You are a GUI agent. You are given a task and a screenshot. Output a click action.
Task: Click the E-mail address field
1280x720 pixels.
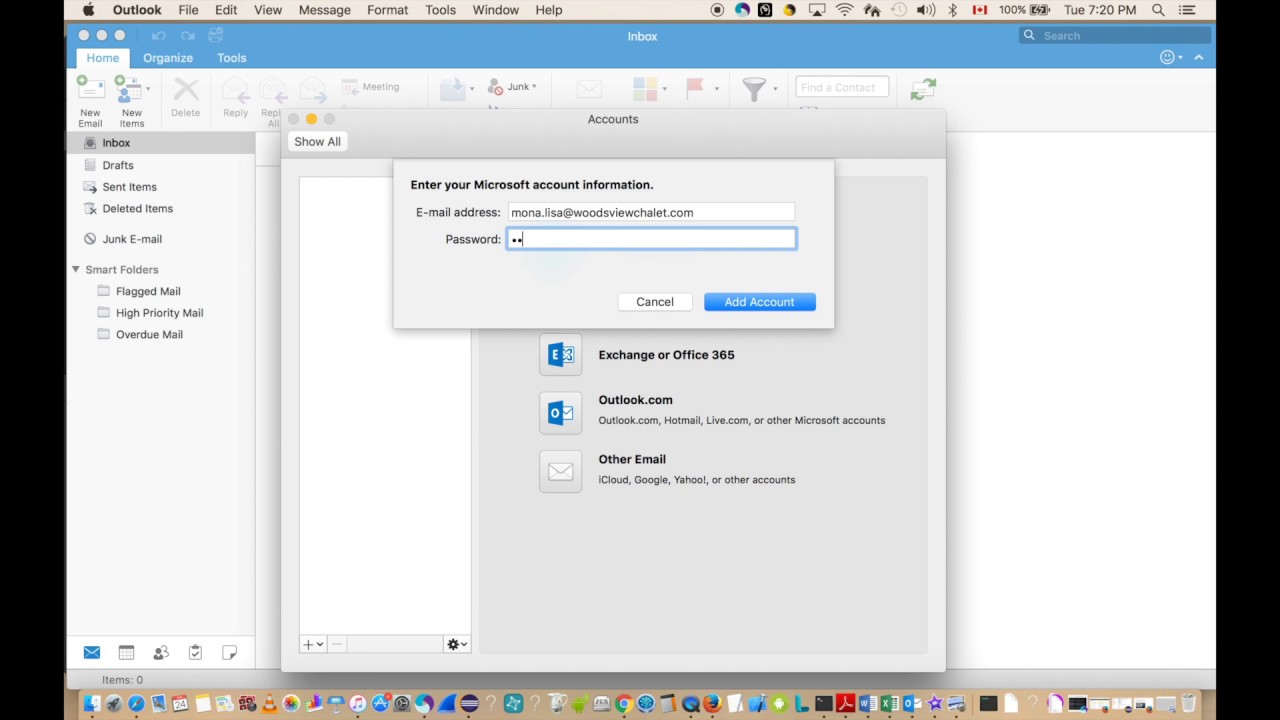tap(651, 212)
